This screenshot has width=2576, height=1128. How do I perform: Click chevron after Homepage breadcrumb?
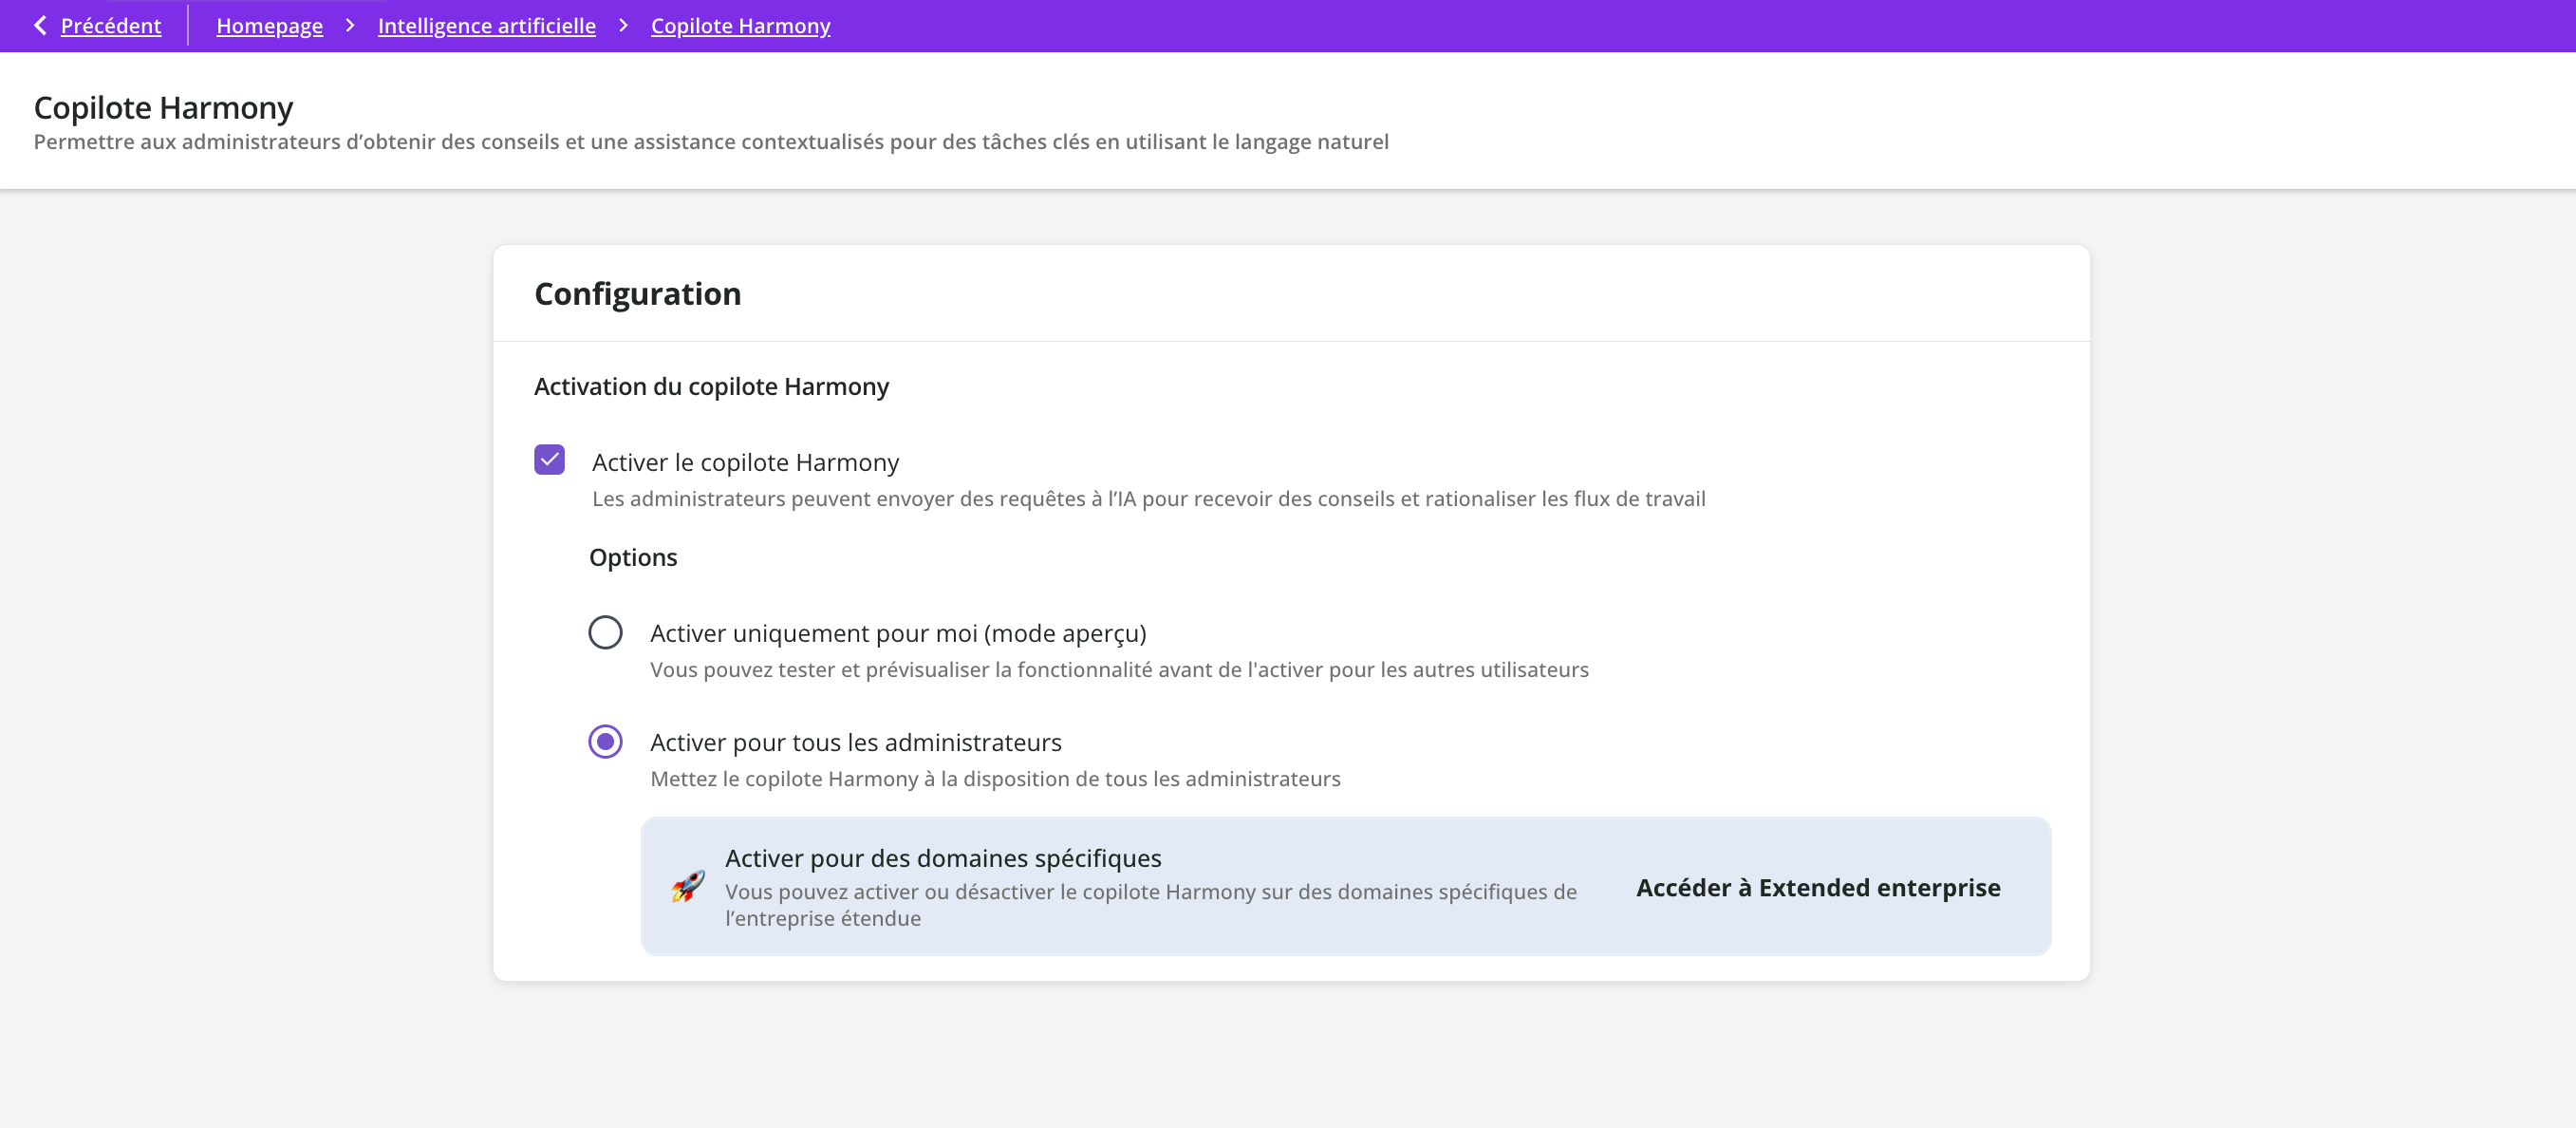tap(350, 26)
